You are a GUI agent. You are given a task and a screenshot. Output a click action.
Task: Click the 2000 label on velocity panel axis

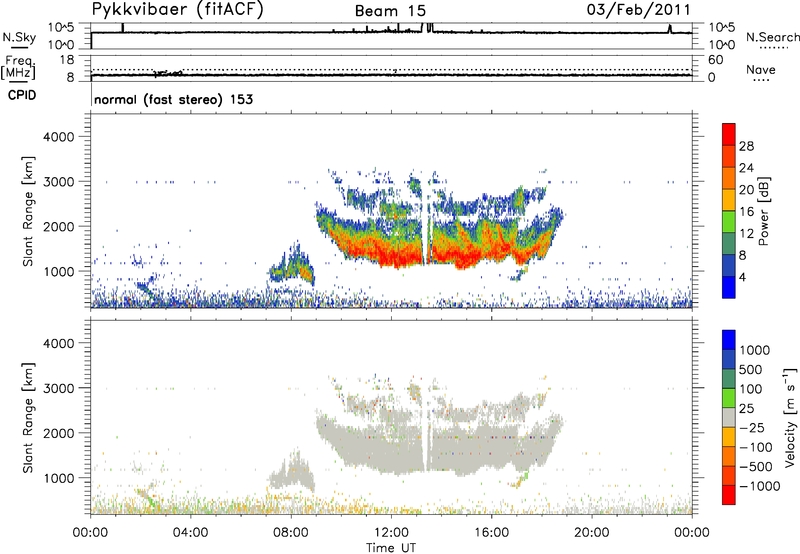[x=59, y=433]
